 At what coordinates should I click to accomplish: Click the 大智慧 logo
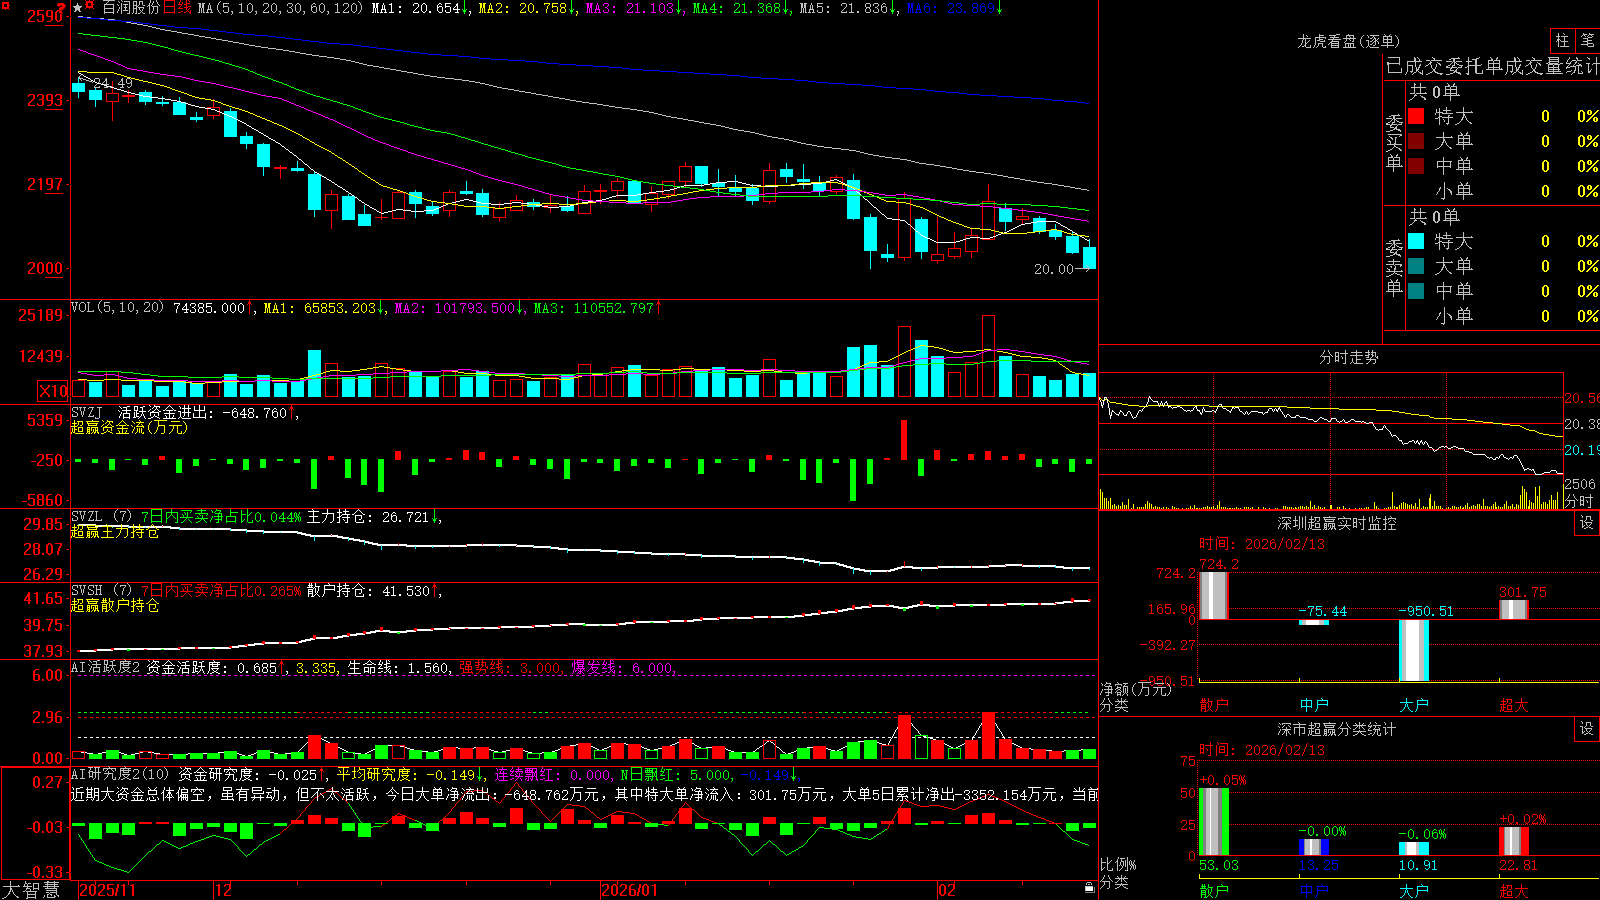point(31,889)
